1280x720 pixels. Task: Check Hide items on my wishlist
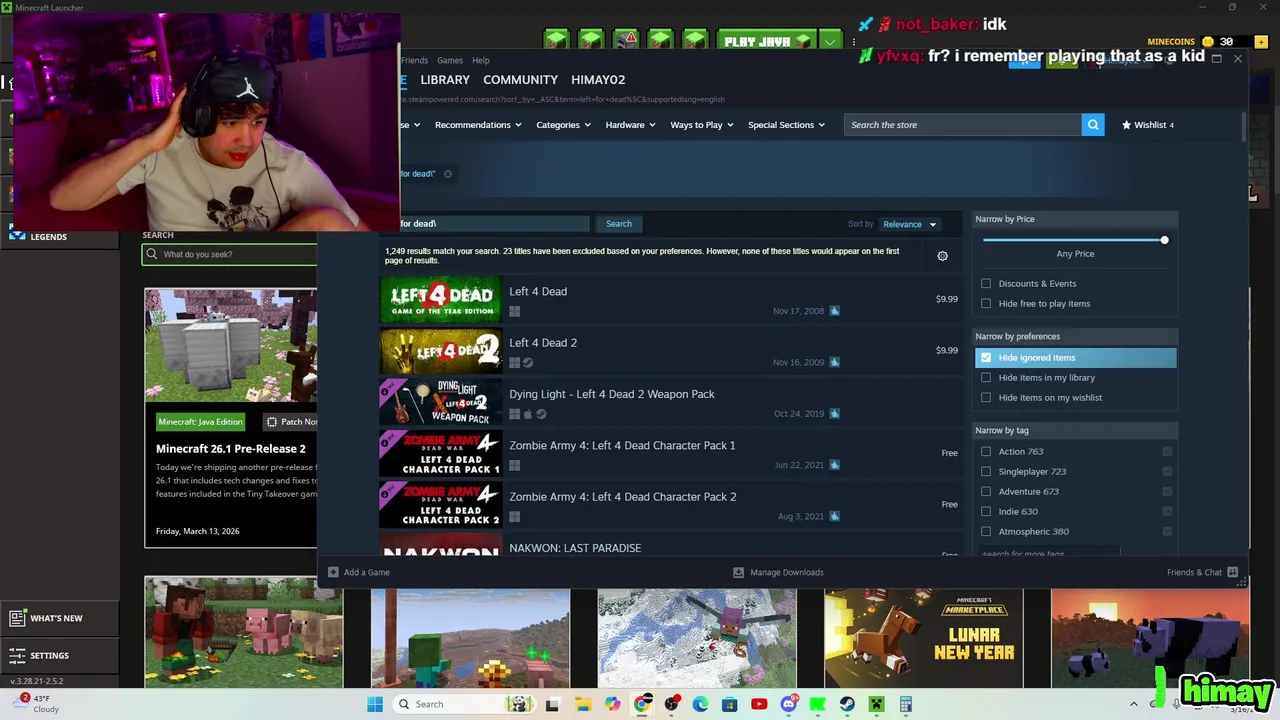(986, 398)
